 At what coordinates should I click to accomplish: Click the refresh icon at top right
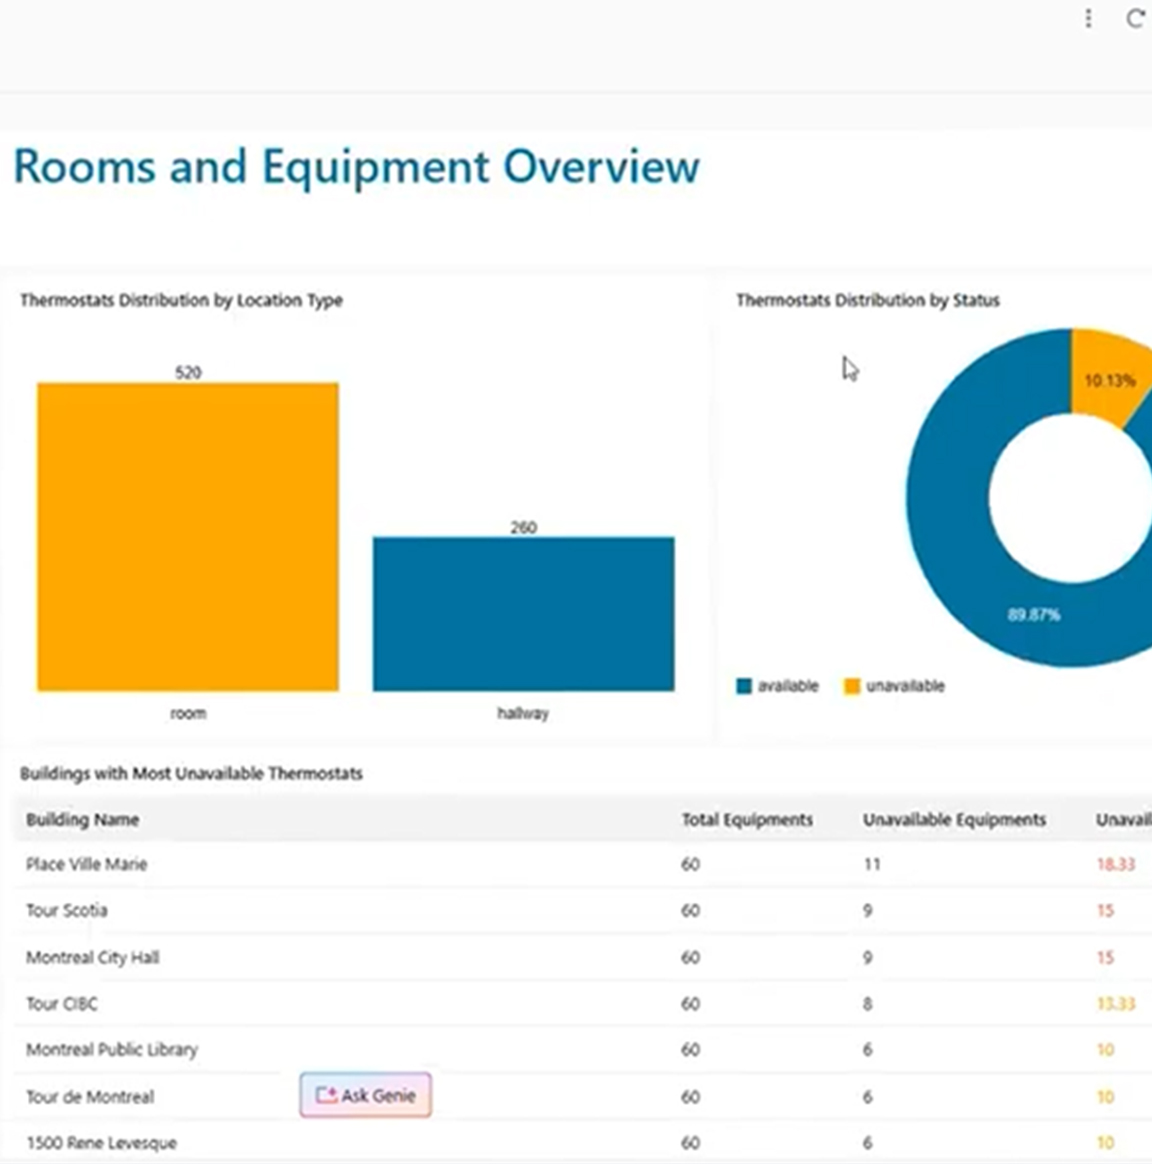pos(1135,19)
